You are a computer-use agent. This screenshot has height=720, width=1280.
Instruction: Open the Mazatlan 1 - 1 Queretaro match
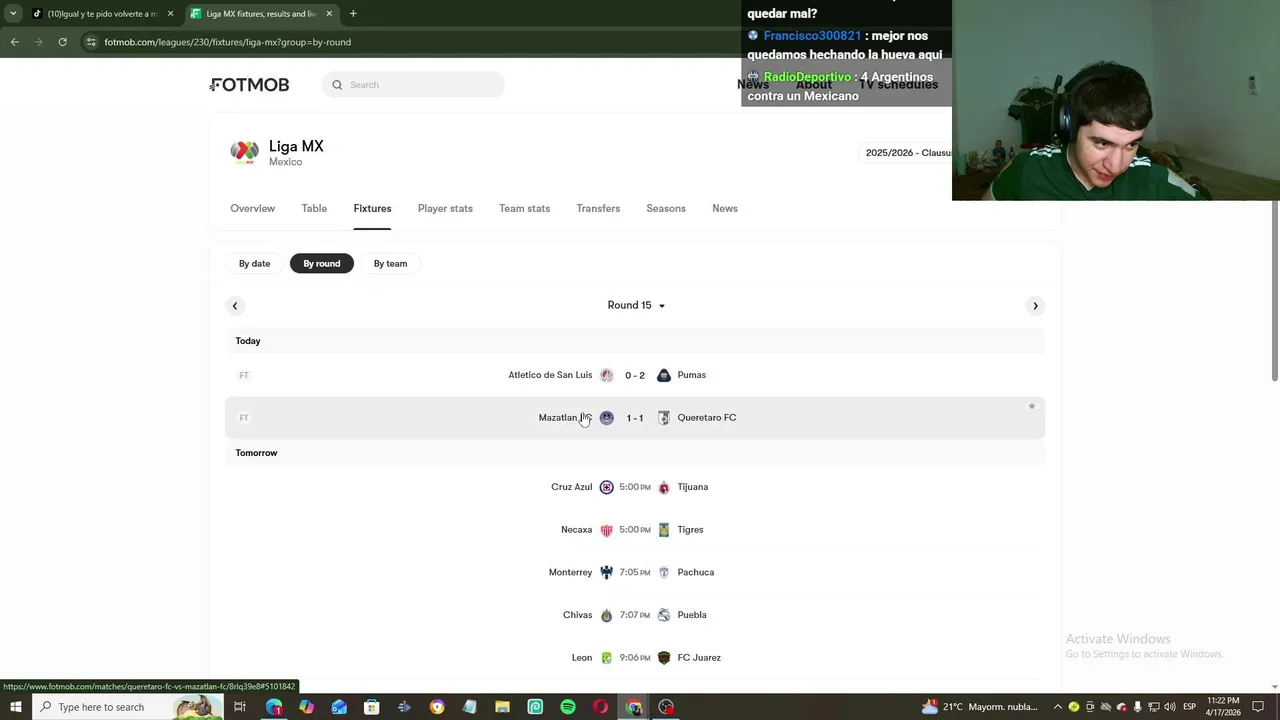(635, 418)
